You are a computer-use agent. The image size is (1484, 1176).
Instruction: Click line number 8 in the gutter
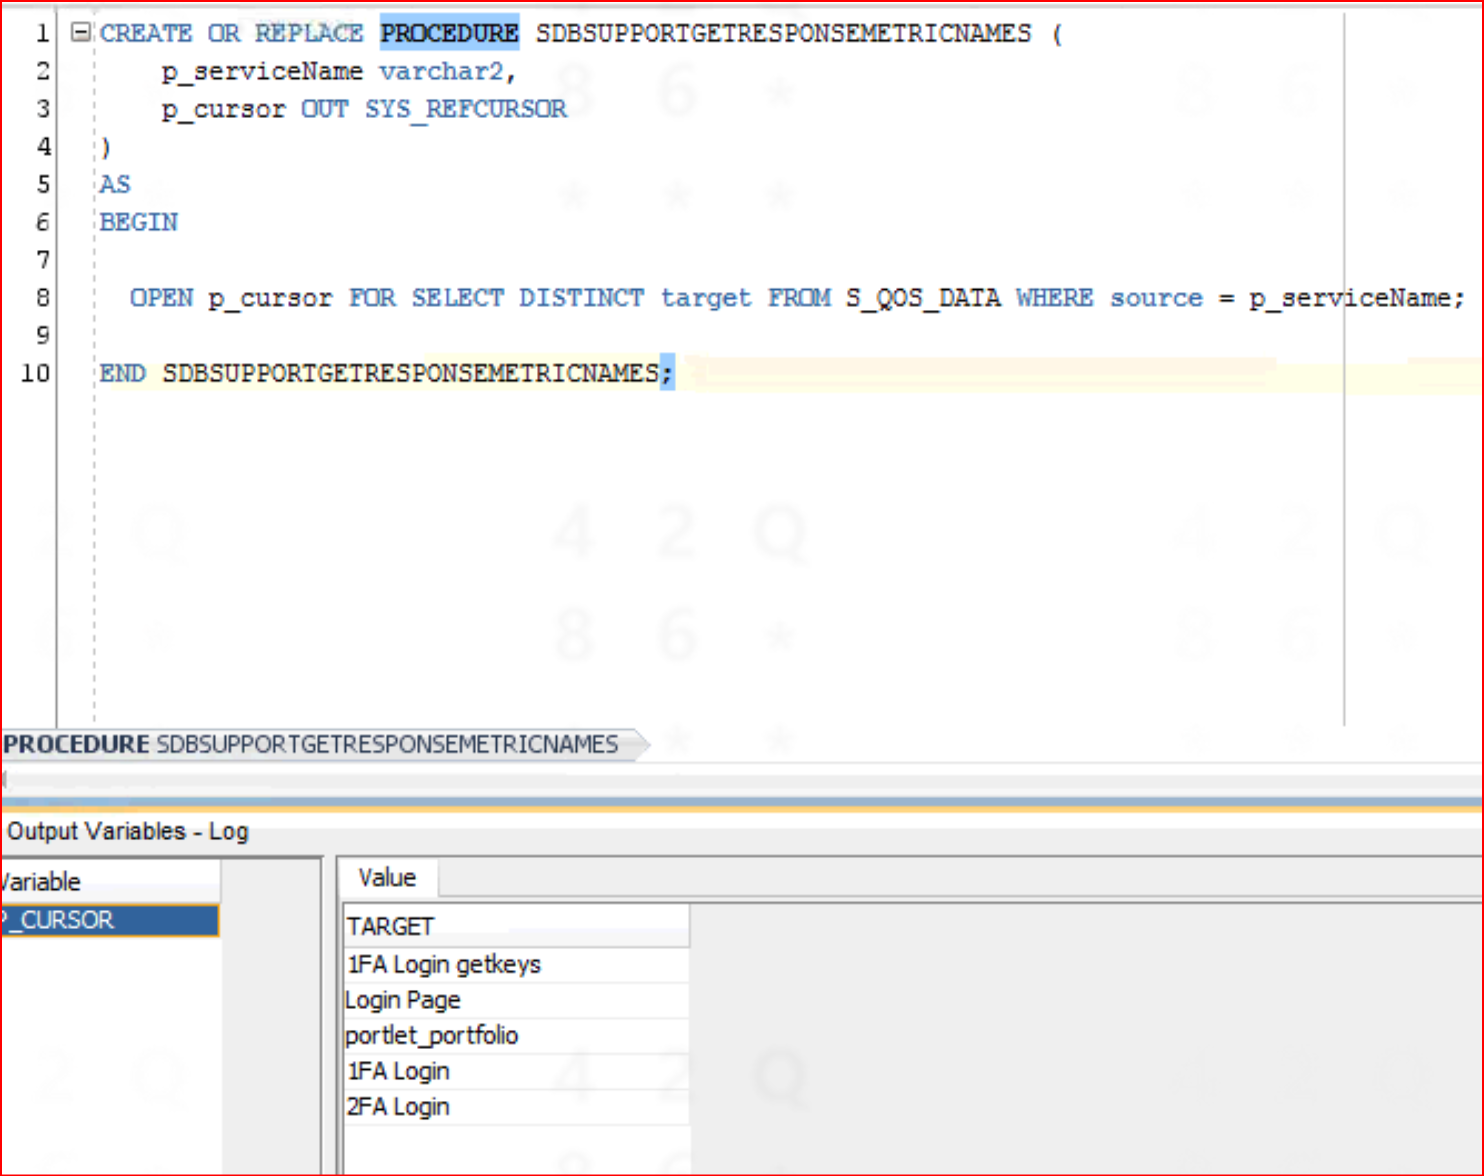point(43,298)
